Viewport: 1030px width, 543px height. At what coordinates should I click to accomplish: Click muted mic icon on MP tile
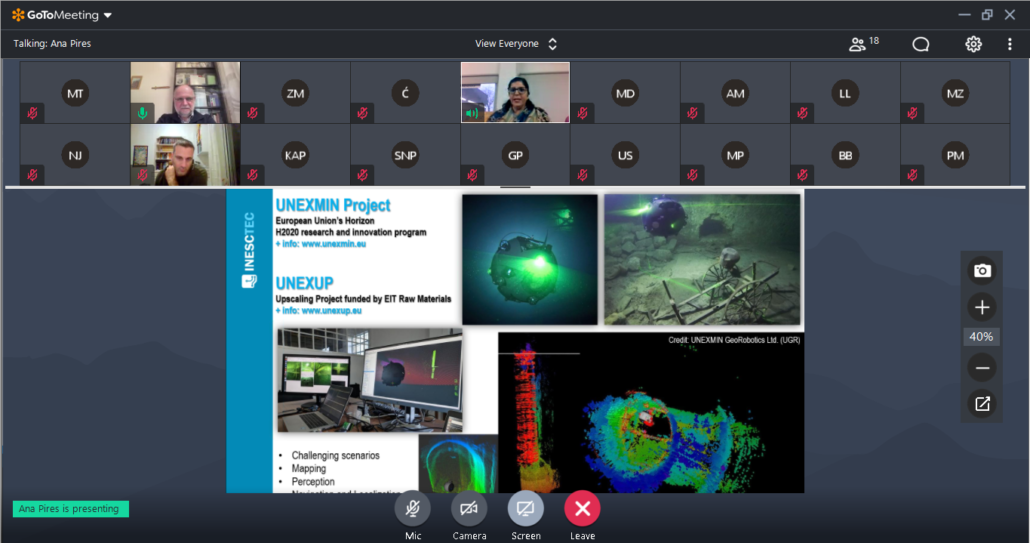(x=692, y=175)
